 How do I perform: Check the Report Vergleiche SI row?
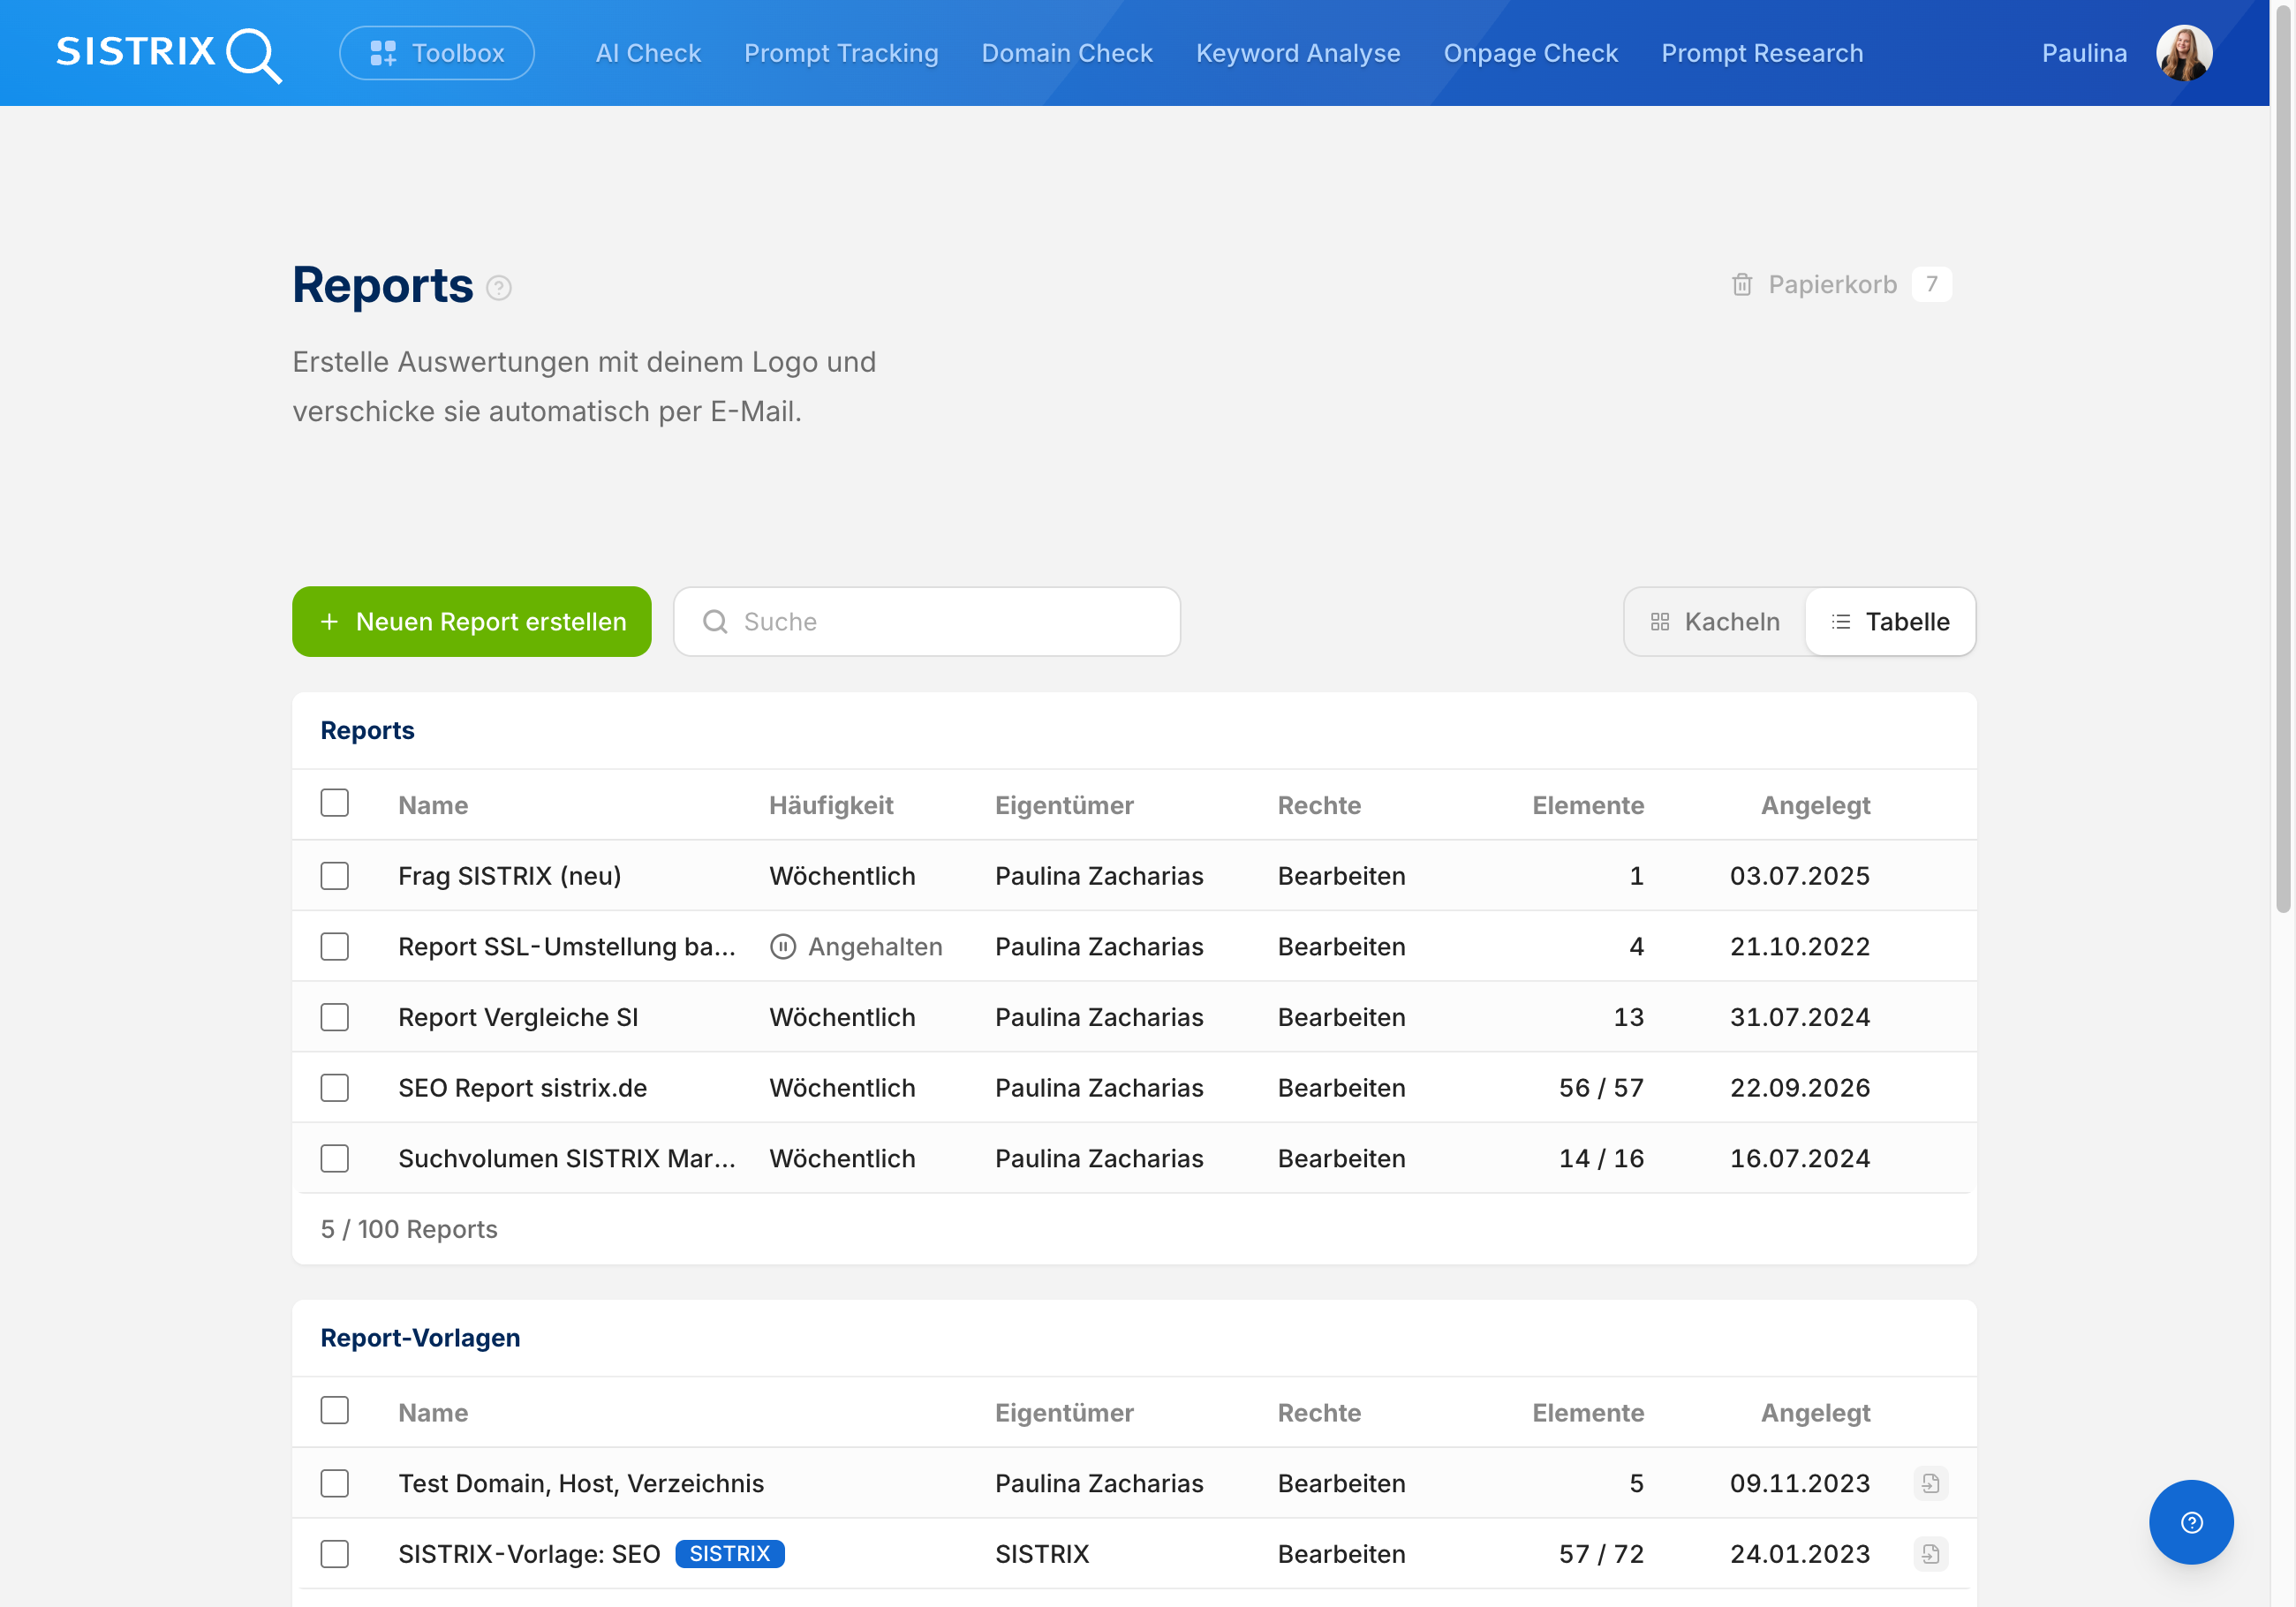pos(335,1017)
